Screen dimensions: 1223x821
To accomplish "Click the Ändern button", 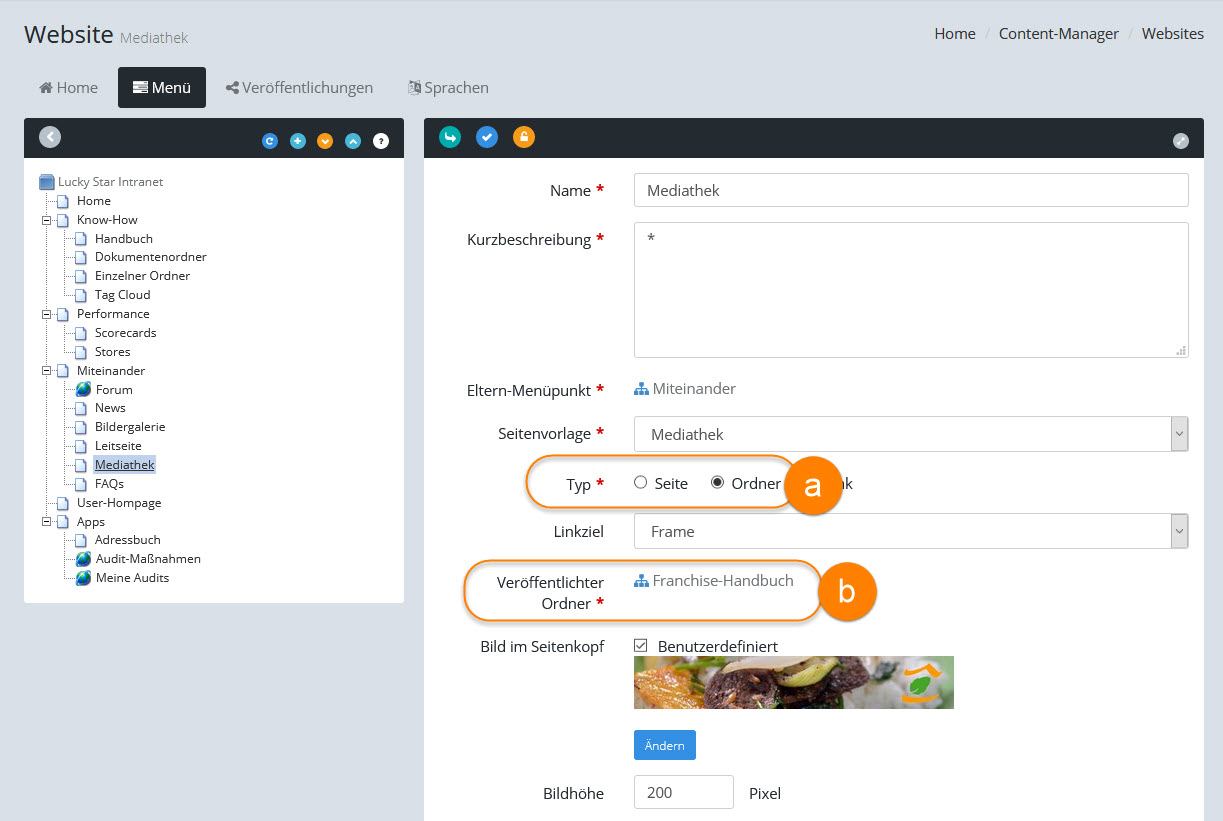I will pyautogui.click(x=664, y=745).
